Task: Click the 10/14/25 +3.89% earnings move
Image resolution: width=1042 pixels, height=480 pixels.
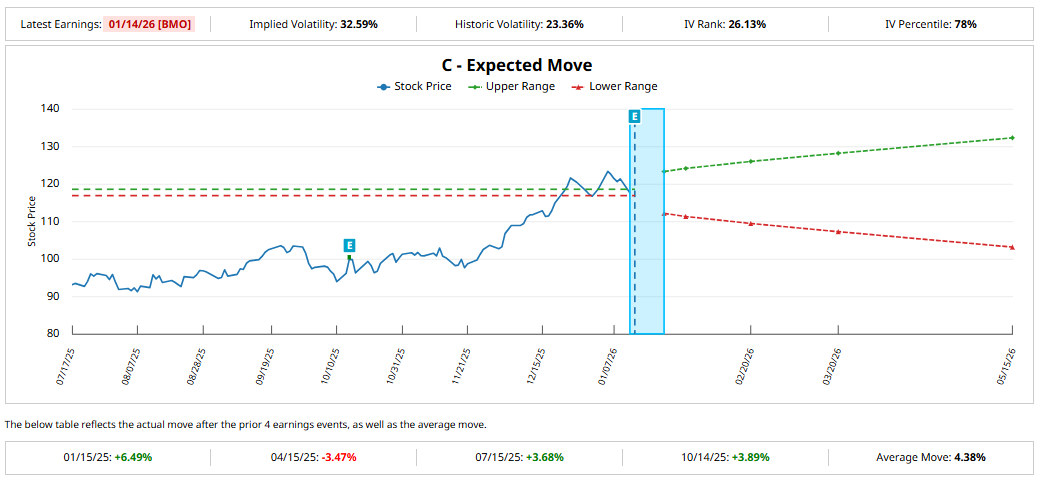Action: click(726, 457)
